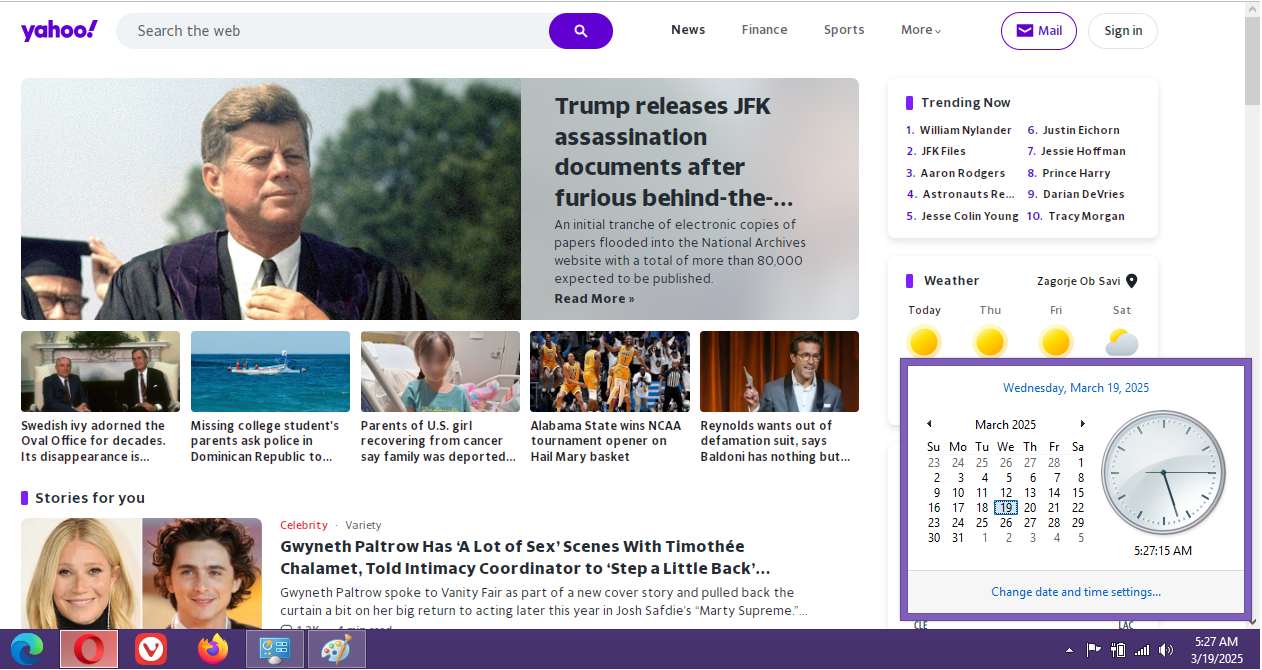Select day 19 in the calendar
Viewport: 1262px width, 670px height.
[1005, 508]
